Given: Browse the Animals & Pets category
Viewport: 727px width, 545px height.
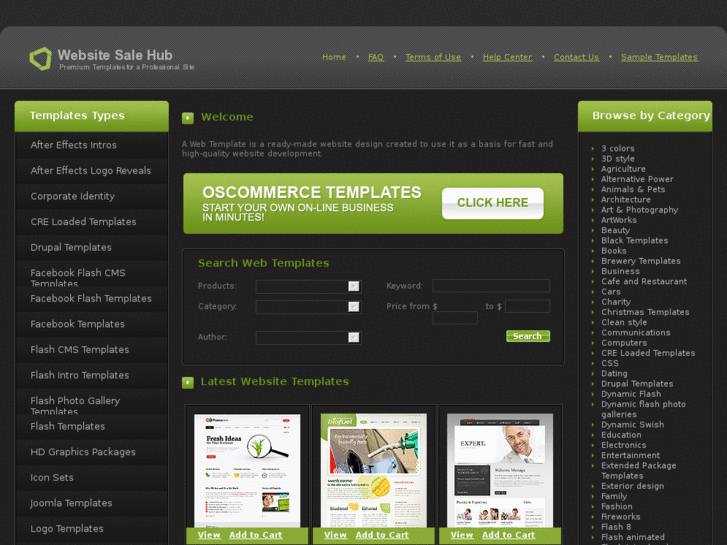Looking at the screenshot, I should [x=633, y=189].
